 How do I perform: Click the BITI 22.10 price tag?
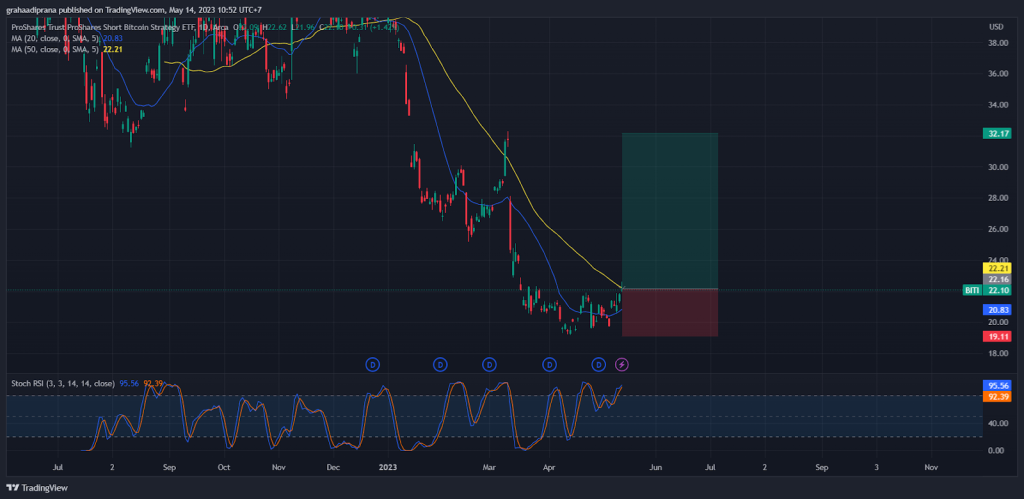[987, 290]
